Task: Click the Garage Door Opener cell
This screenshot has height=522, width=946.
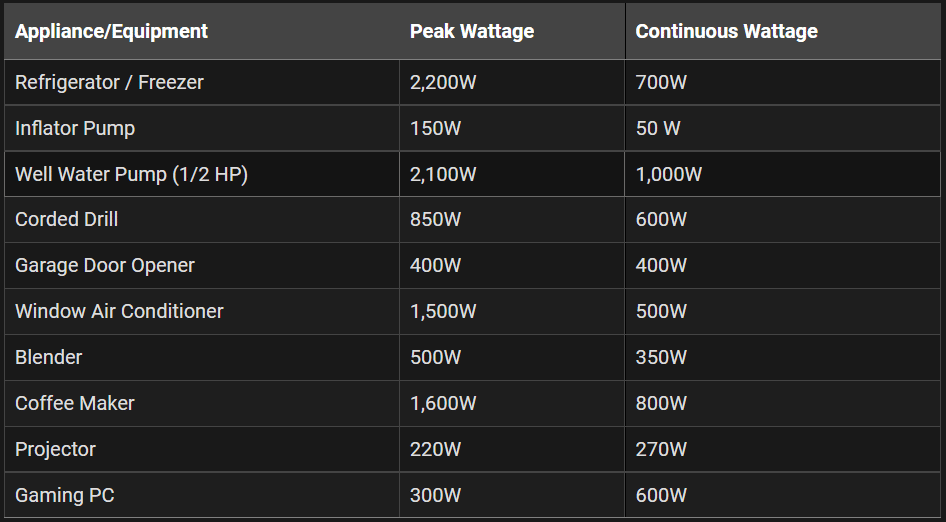Action: point(202,266)
